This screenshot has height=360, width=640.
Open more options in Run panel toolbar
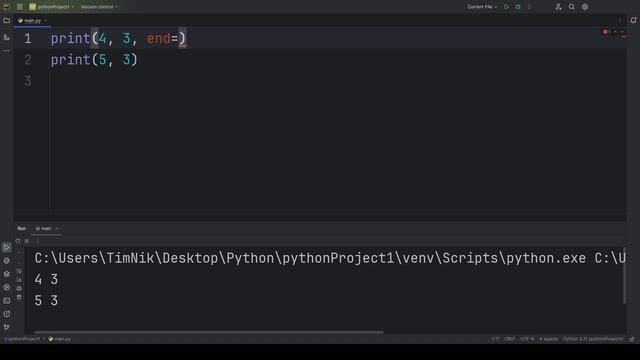click(x=37, y=241)
